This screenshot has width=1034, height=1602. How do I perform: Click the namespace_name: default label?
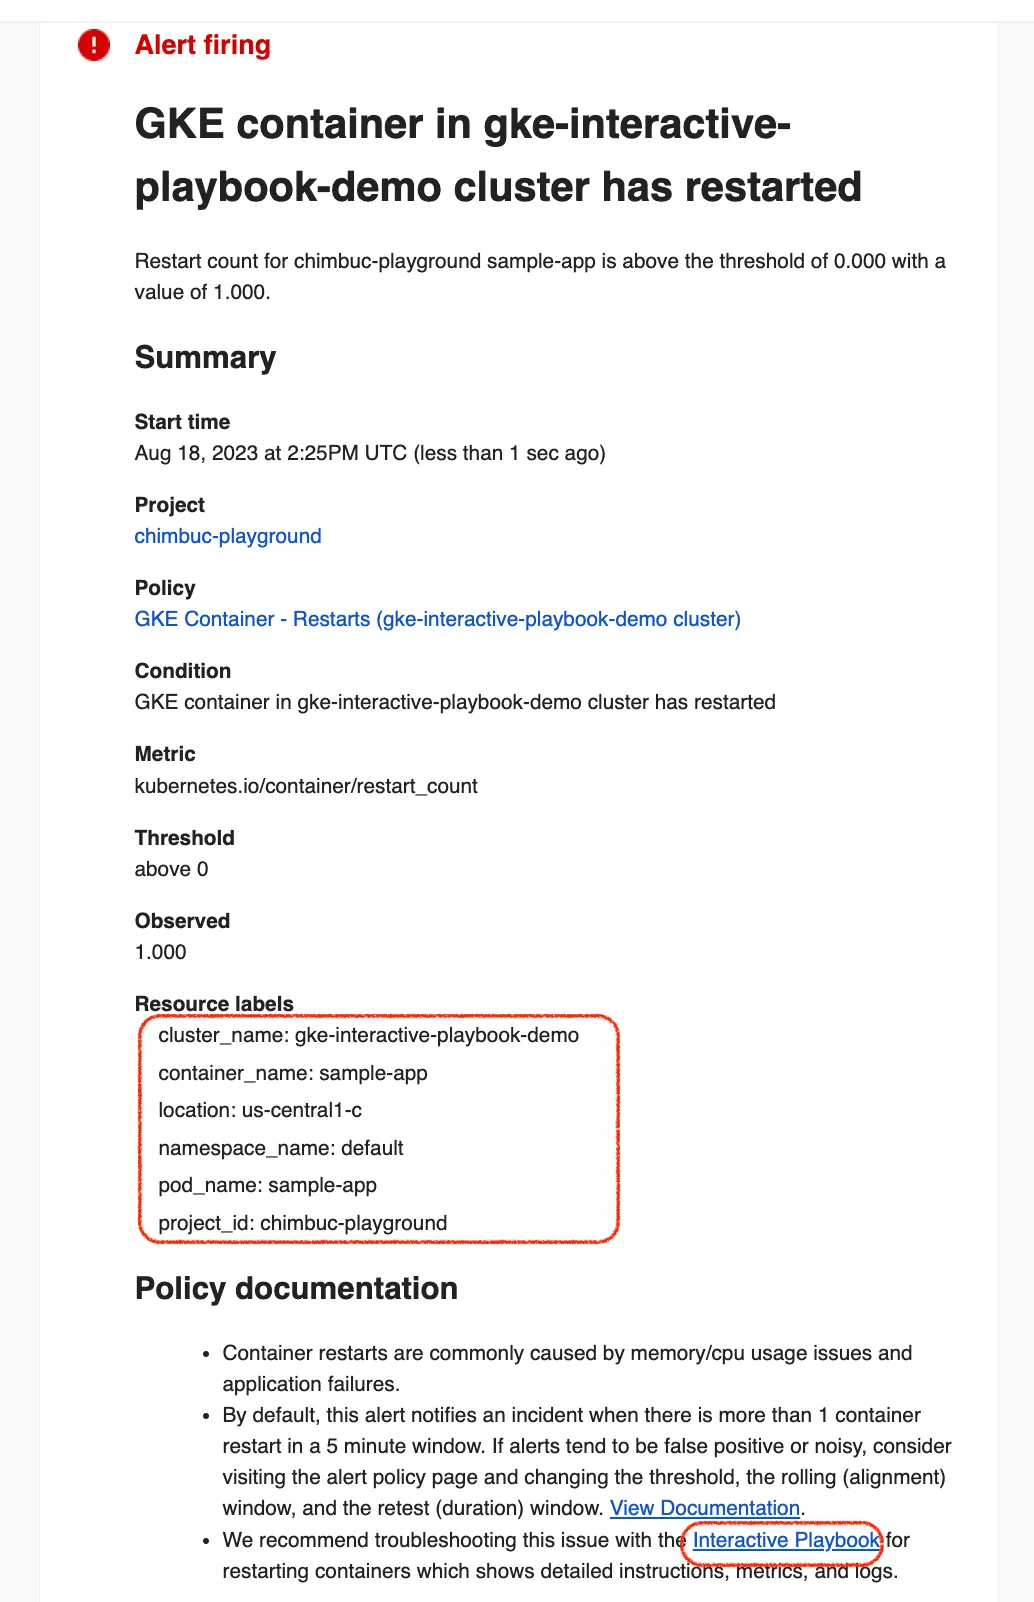coord(281,1148)
